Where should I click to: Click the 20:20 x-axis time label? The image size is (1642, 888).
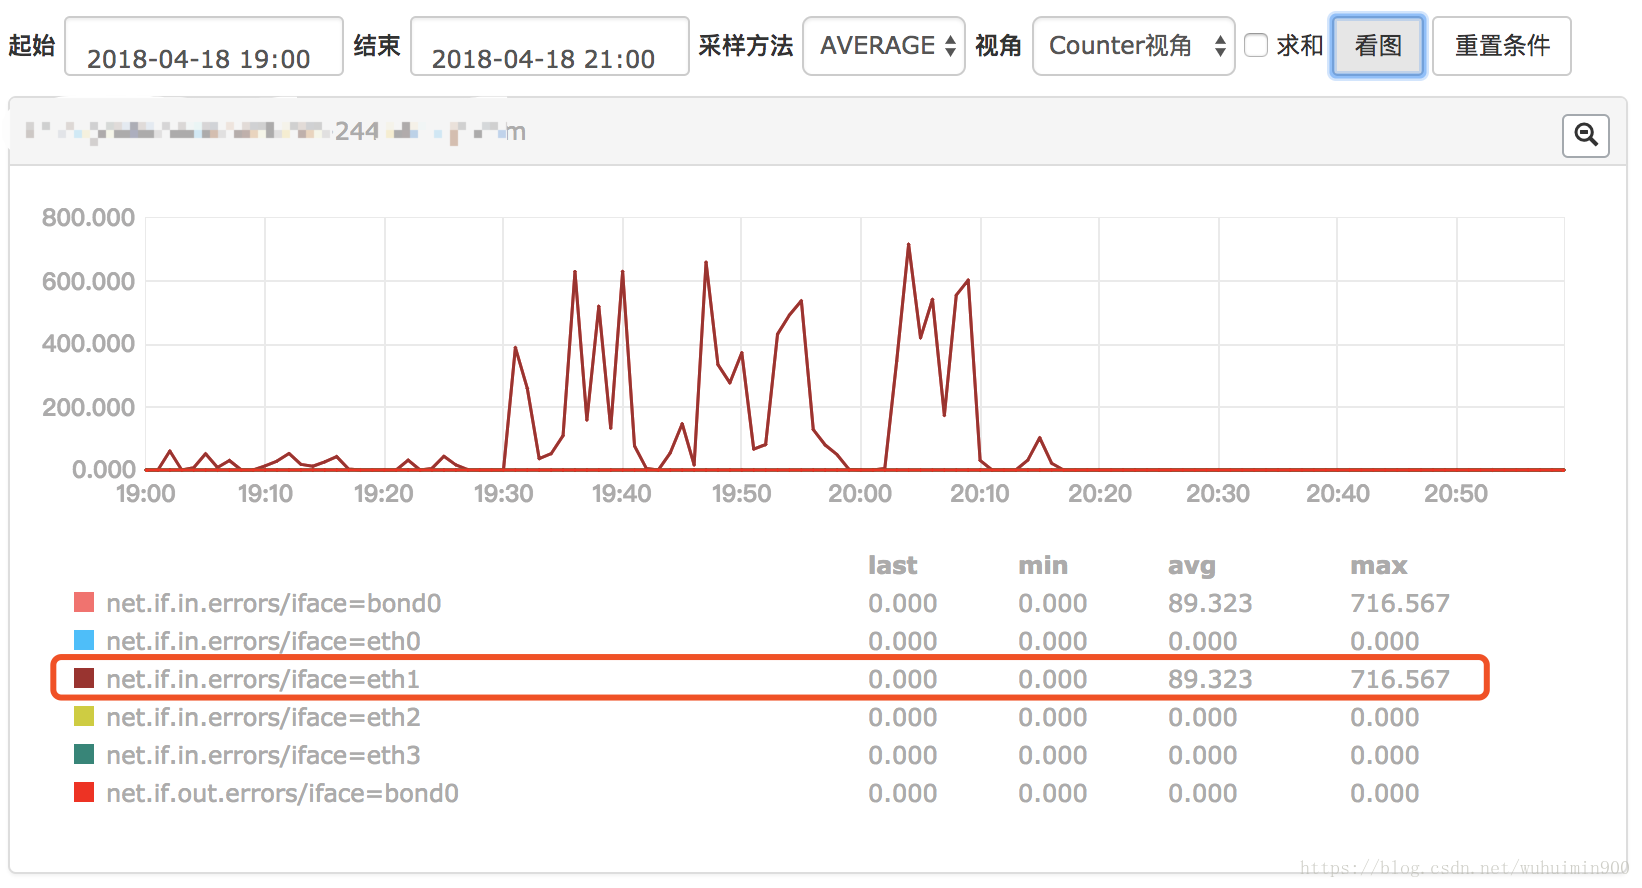point(1100,493)
